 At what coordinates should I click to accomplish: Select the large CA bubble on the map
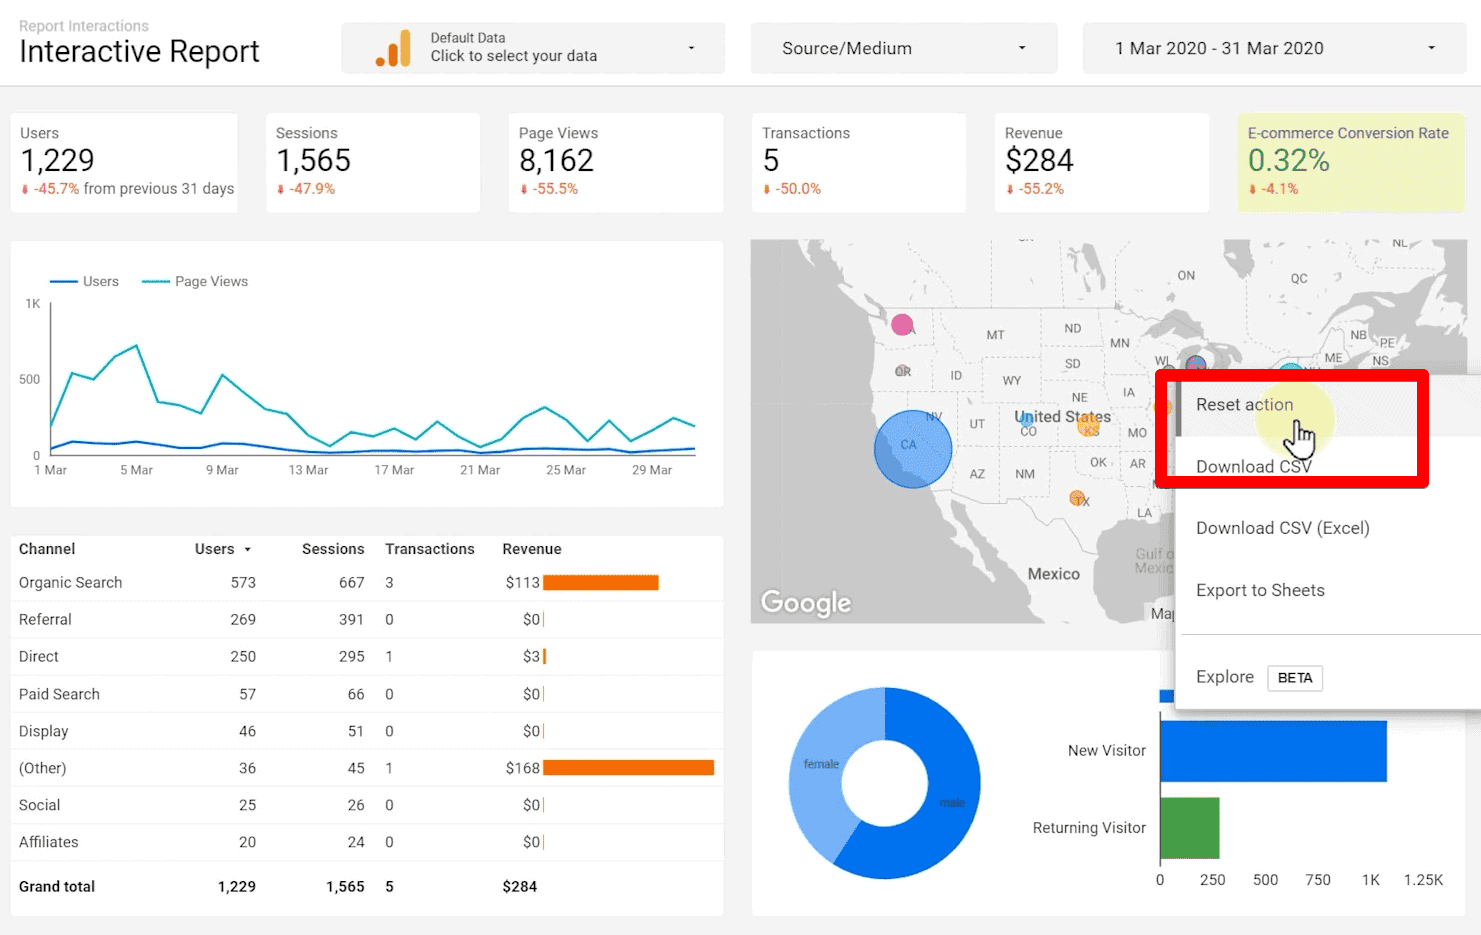[x=912, y=449]
